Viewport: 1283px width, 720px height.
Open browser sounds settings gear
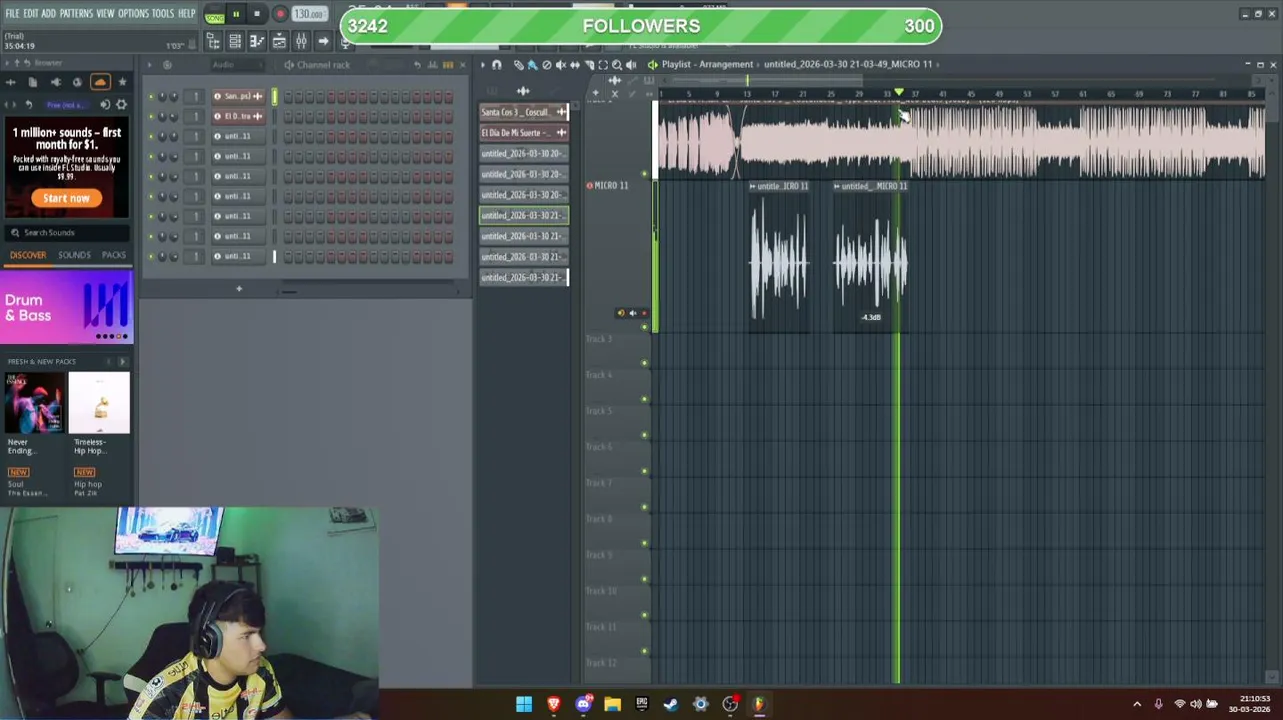tap(121, 104)
